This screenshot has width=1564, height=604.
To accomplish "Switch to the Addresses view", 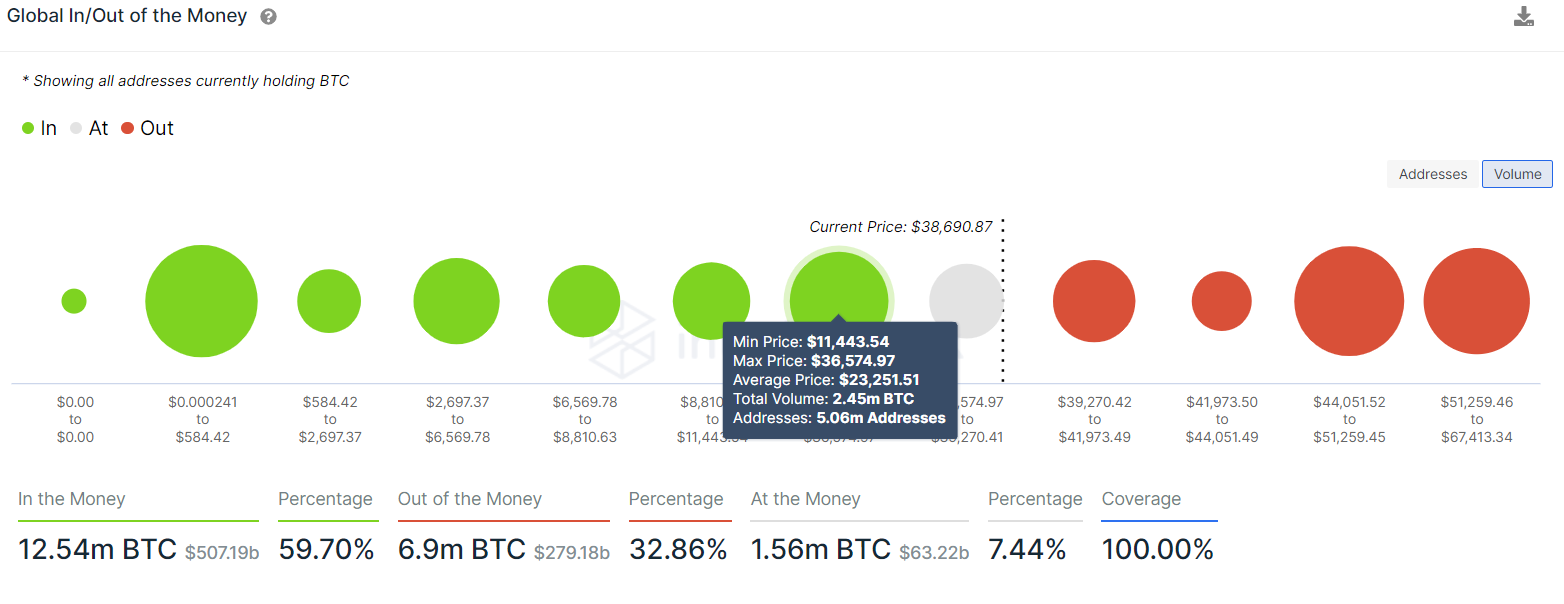I will (1433, 174).
